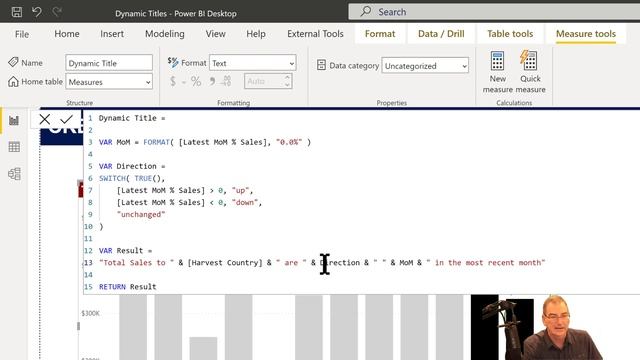Viewport: 640px width, 360px height.
Task: Cancel formula with X icon
Action: [45, 119]
